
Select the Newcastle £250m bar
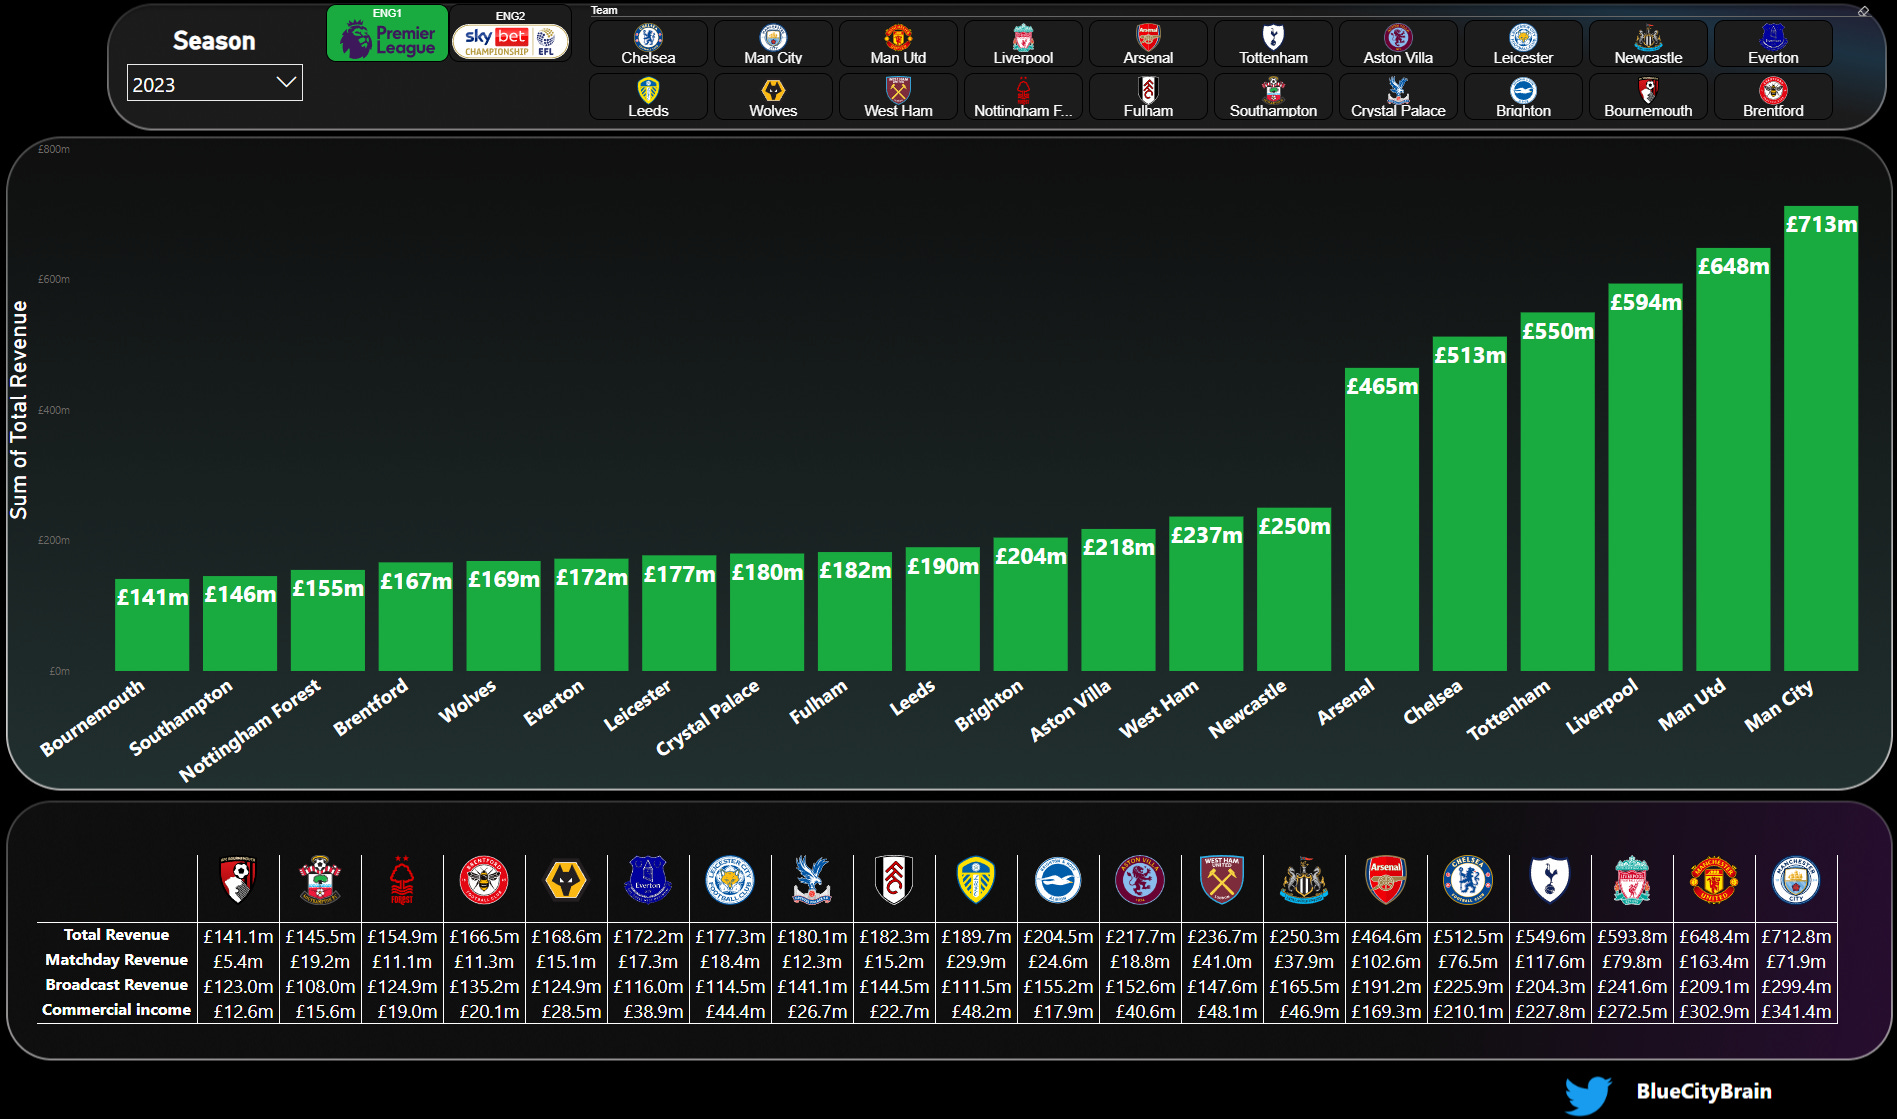[1294, 589]
